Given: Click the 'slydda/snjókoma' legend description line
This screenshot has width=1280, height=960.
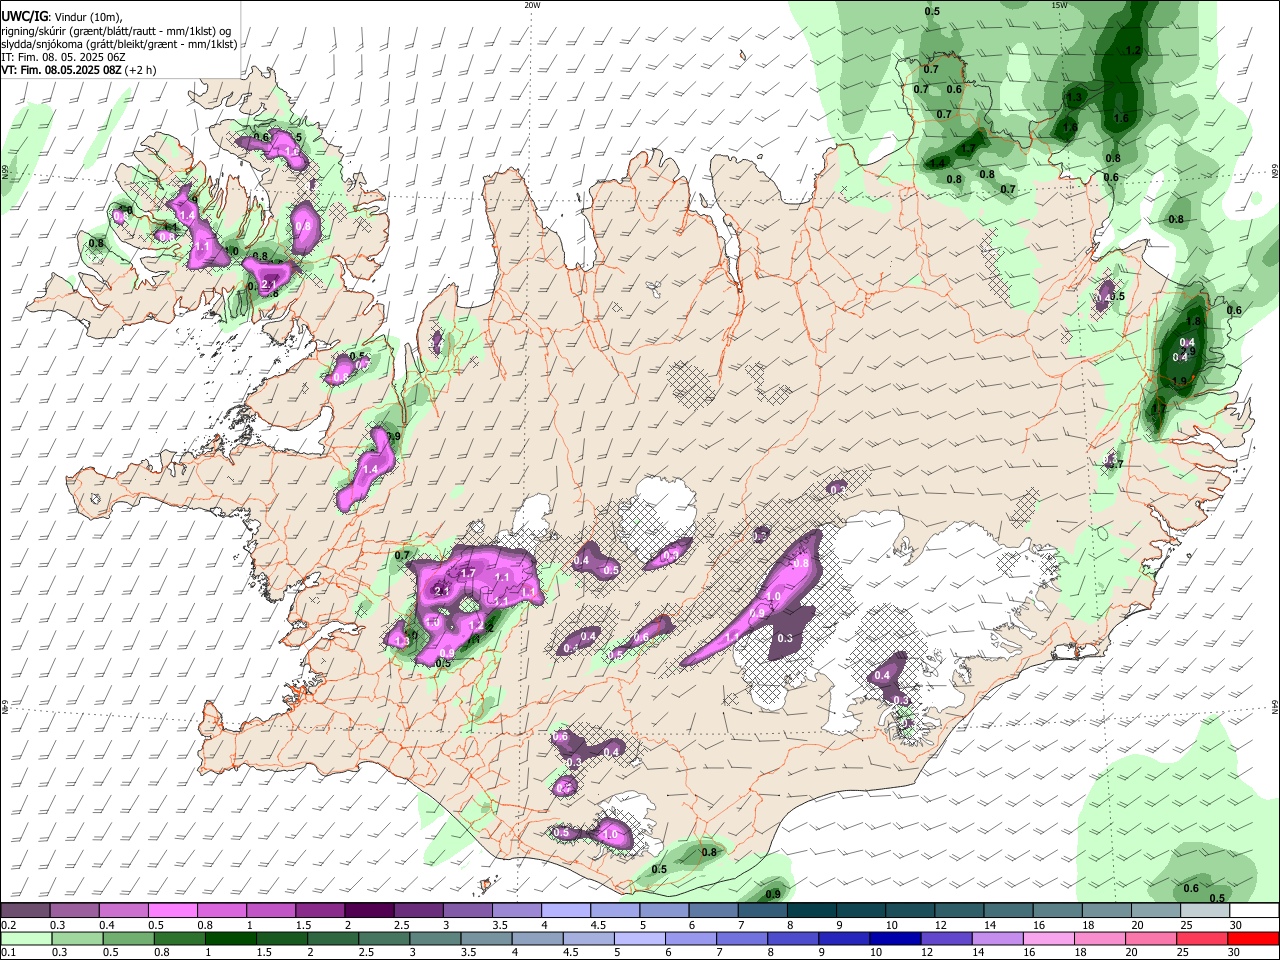Looking at the screenshot, I should (x=119, y=44).
